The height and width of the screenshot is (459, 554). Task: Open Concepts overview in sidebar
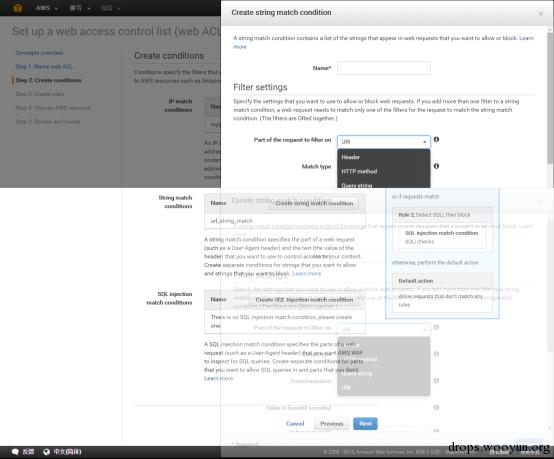click(39, 53)
